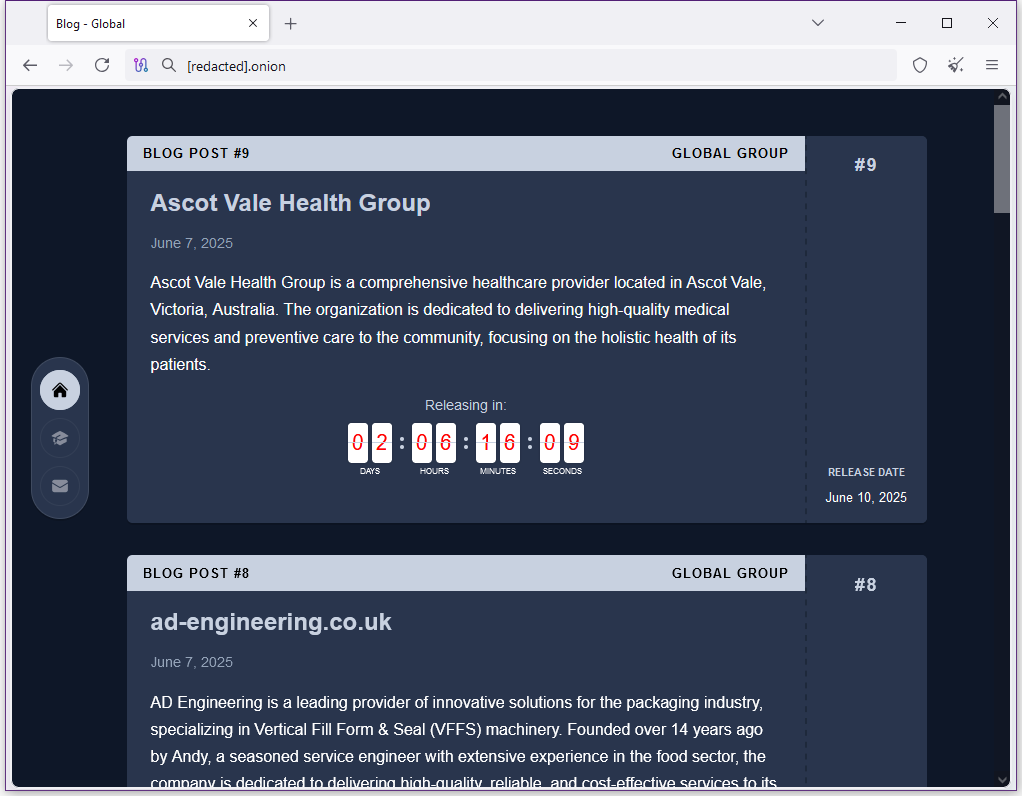
Task: Click the browser back arrow
Action: [30, 65]
